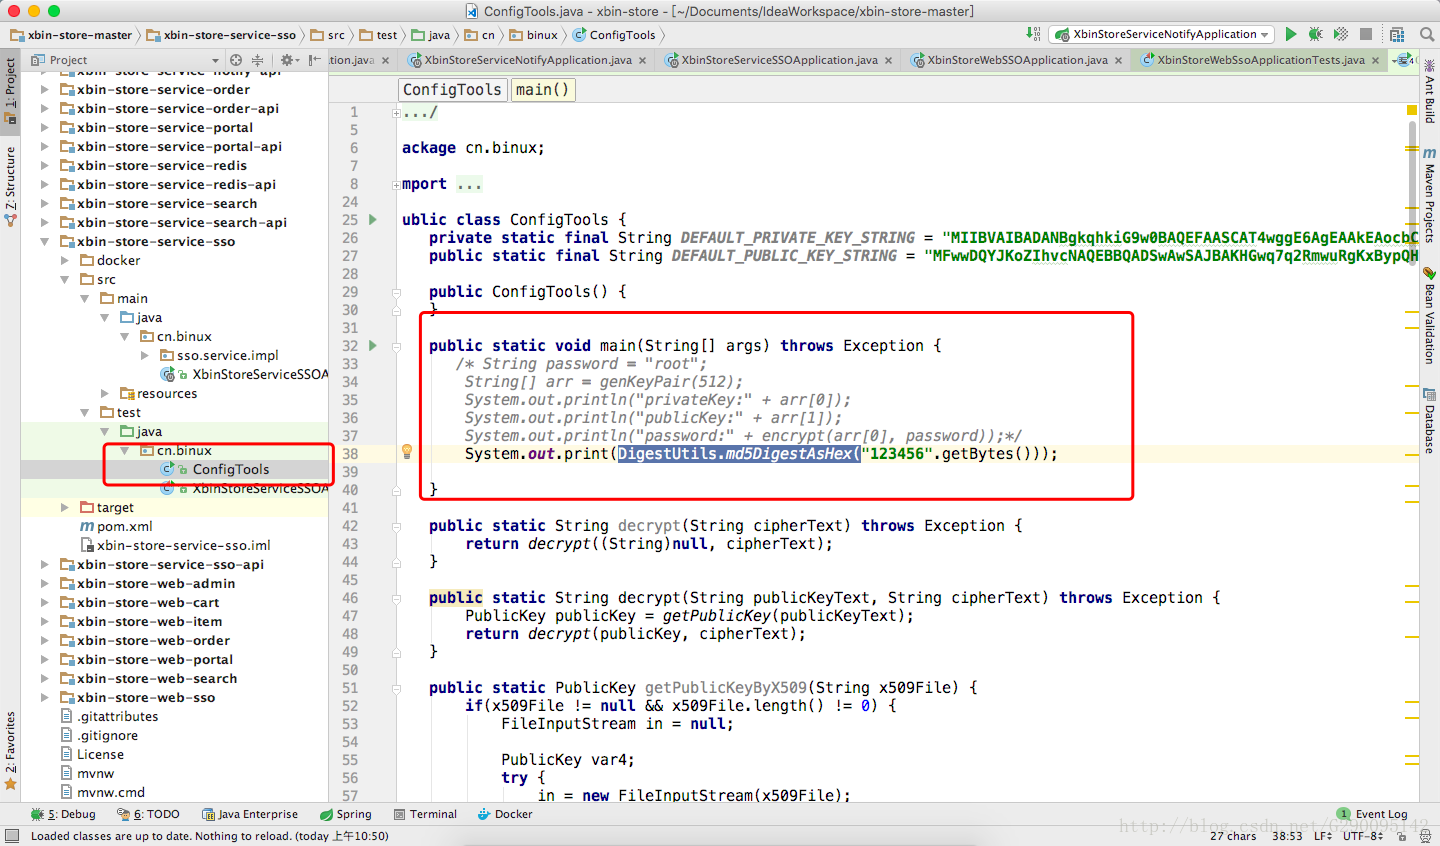
Task: Run XbinStoreServiceNotifyApplication with green play button
Action: click(1291, 34)
